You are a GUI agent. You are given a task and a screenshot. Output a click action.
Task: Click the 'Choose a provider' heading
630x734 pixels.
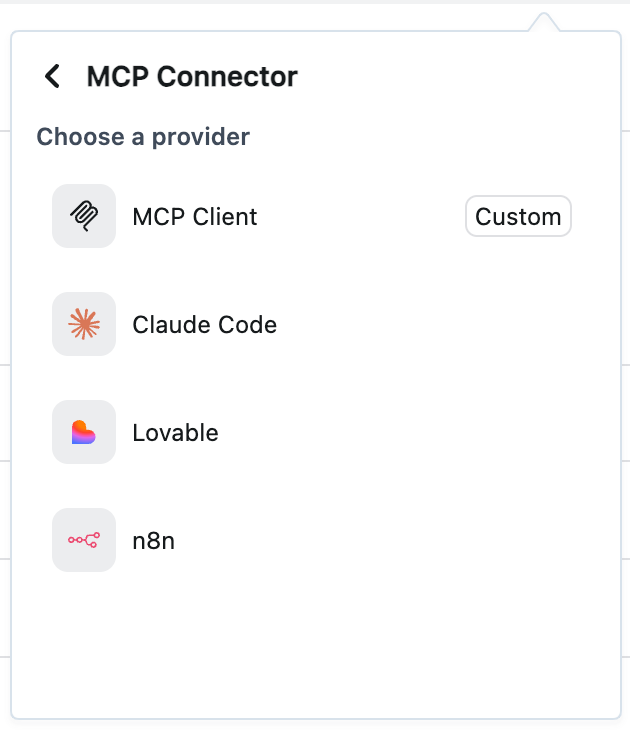[143, 136]
